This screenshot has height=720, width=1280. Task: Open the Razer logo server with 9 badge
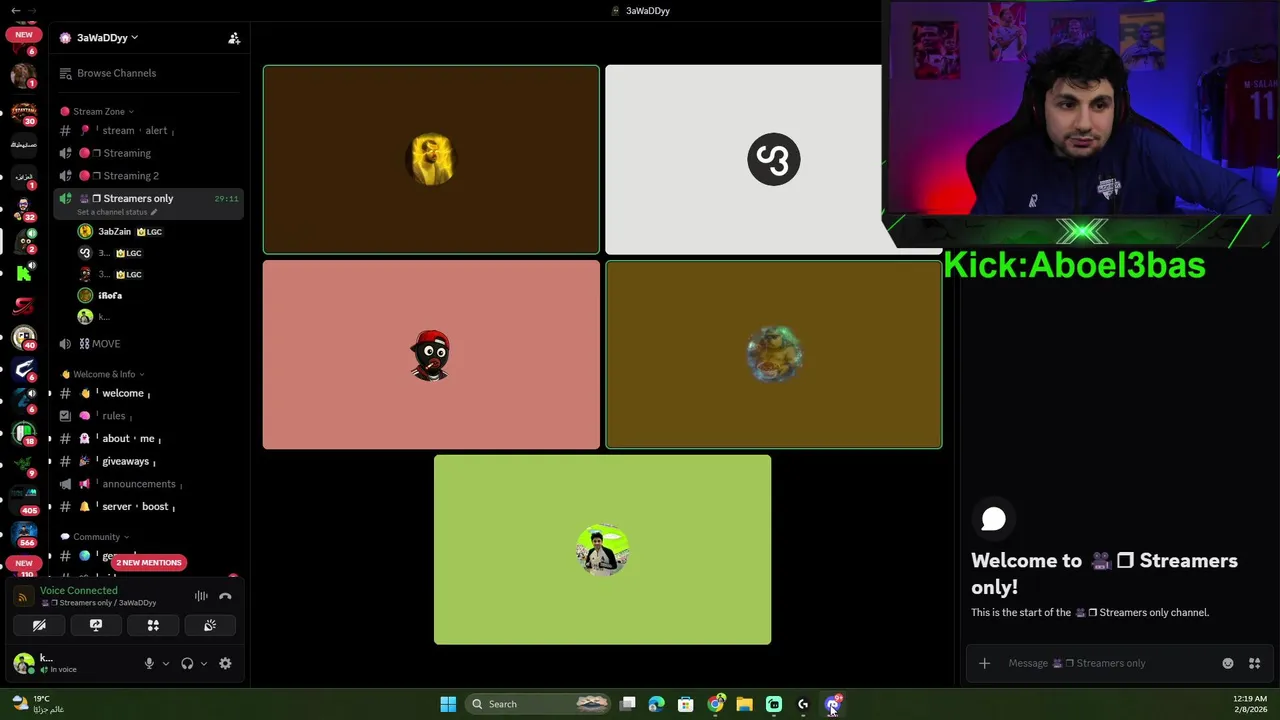point(24,467)
